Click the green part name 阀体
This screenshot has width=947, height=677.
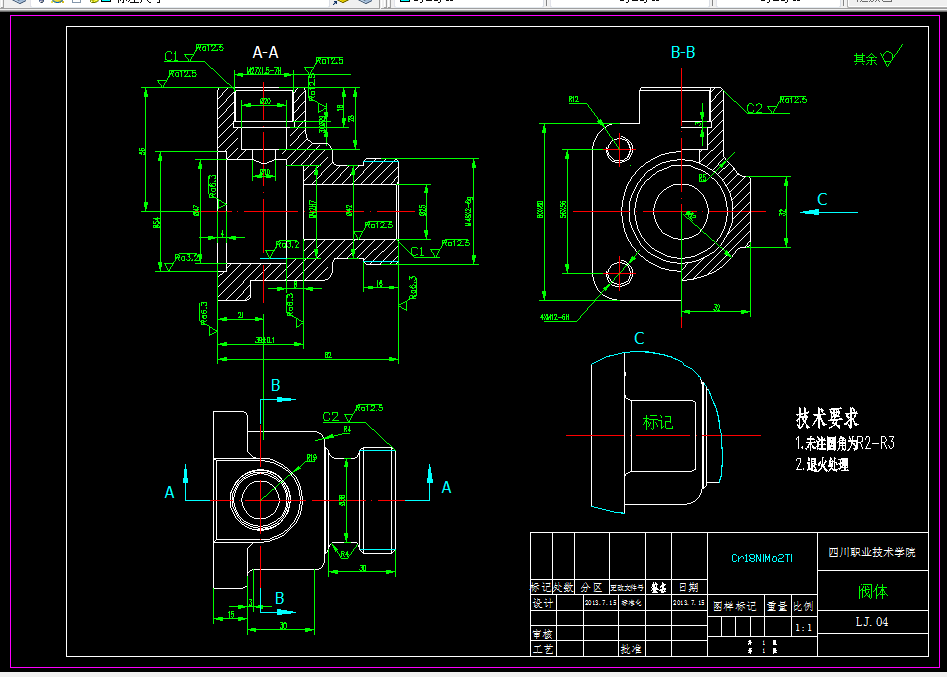[x=873, y=591]
